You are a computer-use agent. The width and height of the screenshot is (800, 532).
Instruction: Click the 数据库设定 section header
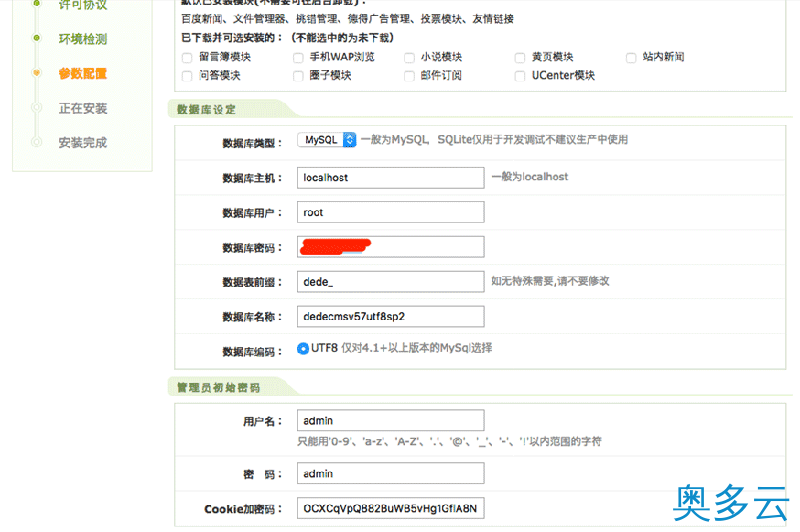tap(206, 110)
